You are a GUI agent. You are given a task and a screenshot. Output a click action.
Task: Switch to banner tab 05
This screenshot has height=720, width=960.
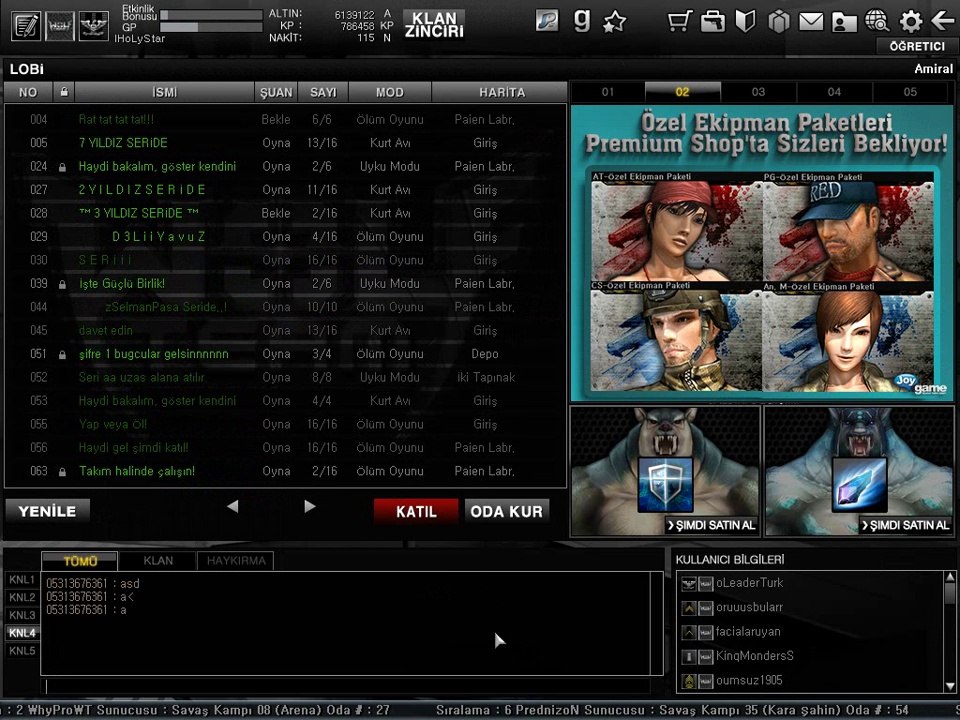(910, 92)
